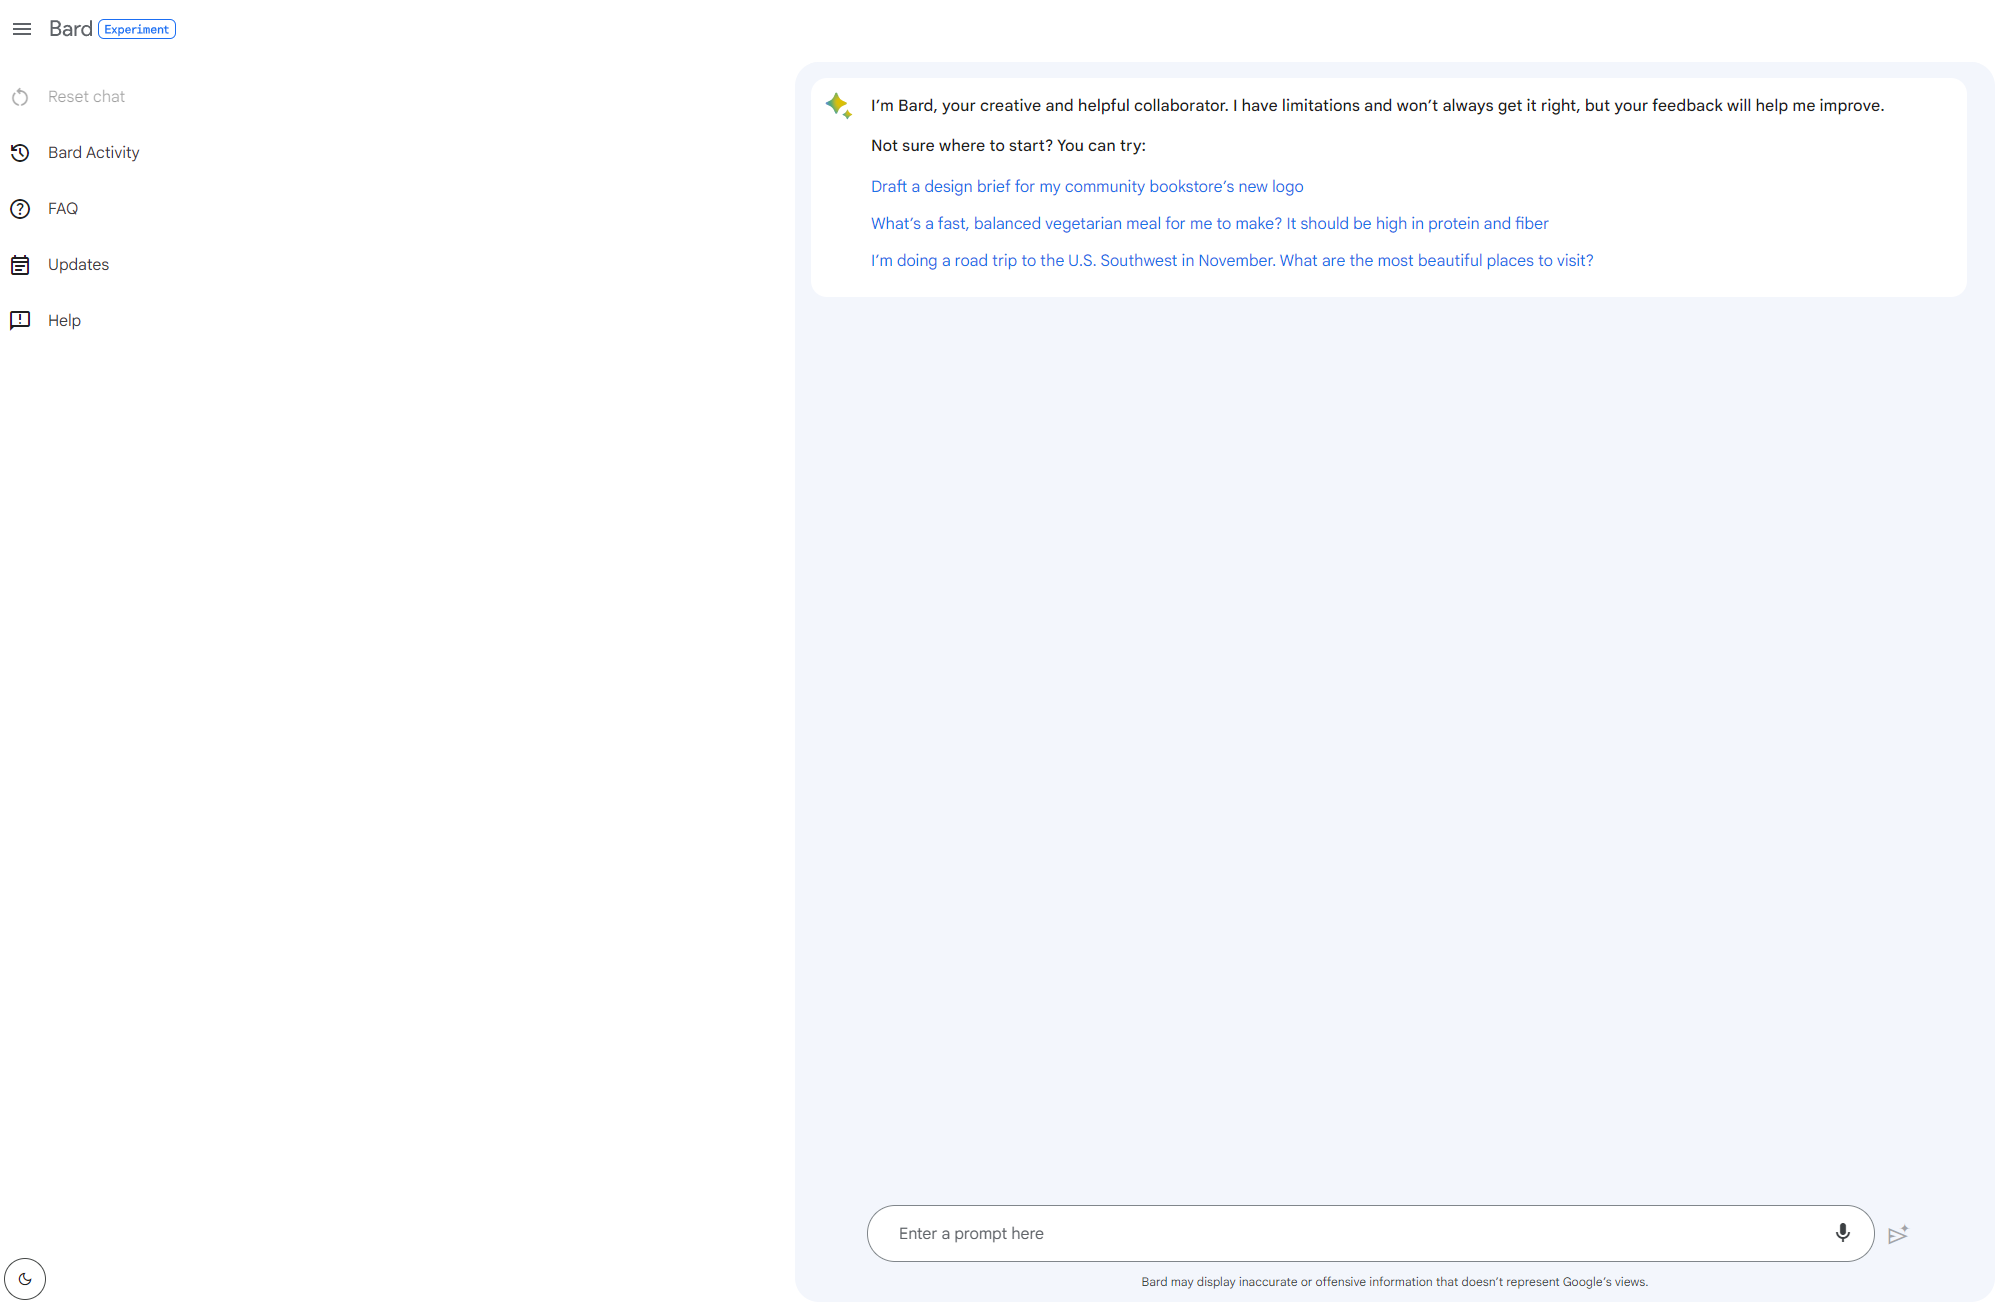Click the microphone voice input icon

click(x=1842, y=1232)
